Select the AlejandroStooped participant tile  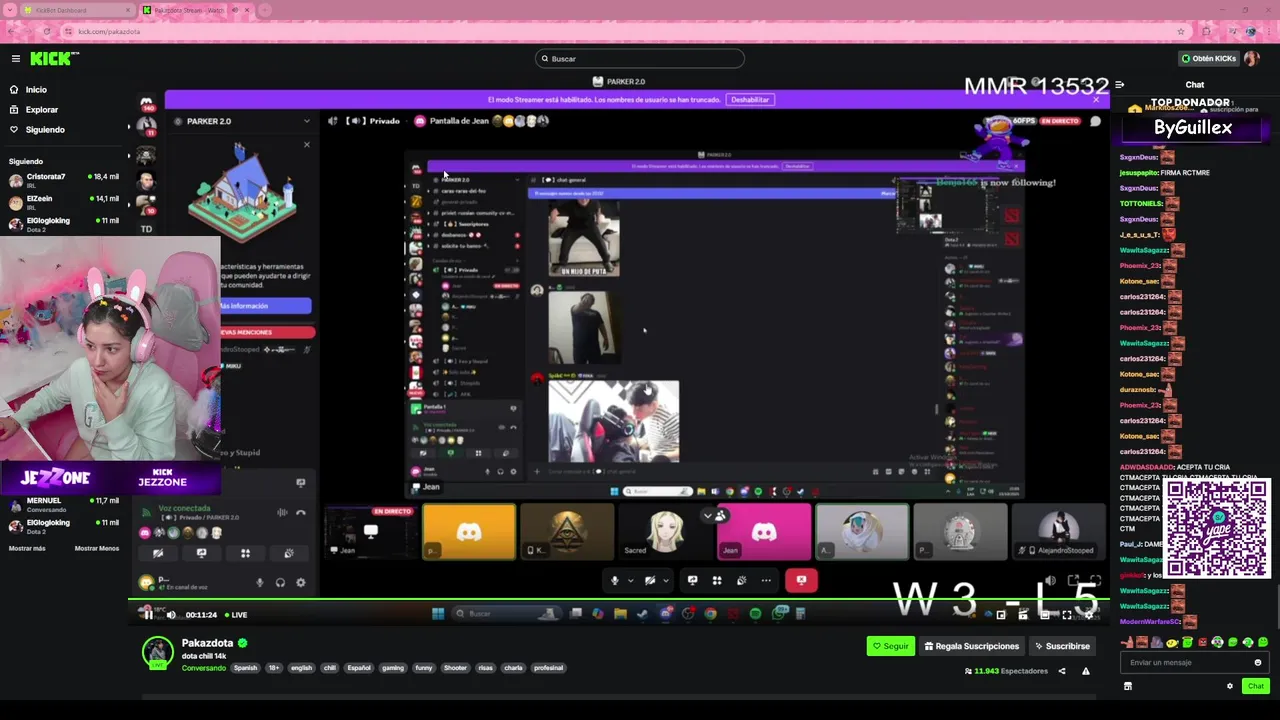click(1058, 531)
